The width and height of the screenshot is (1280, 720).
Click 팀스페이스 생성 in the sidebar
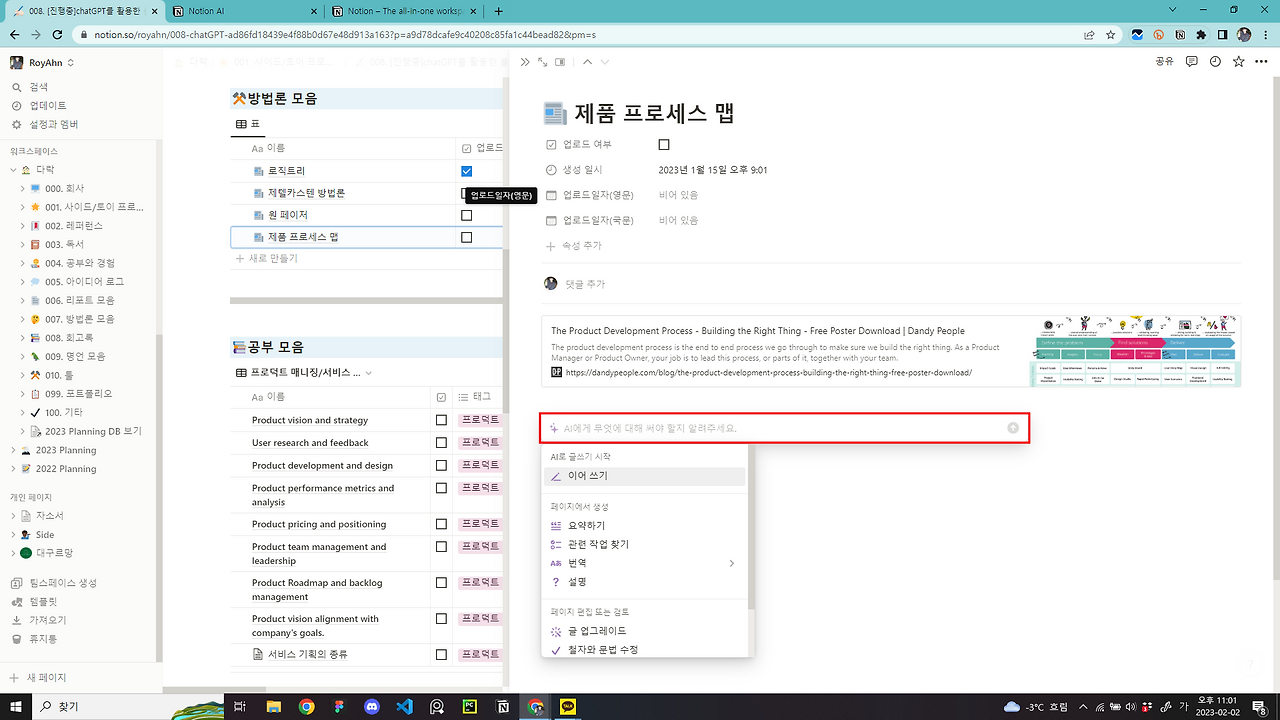pos(53,583)
